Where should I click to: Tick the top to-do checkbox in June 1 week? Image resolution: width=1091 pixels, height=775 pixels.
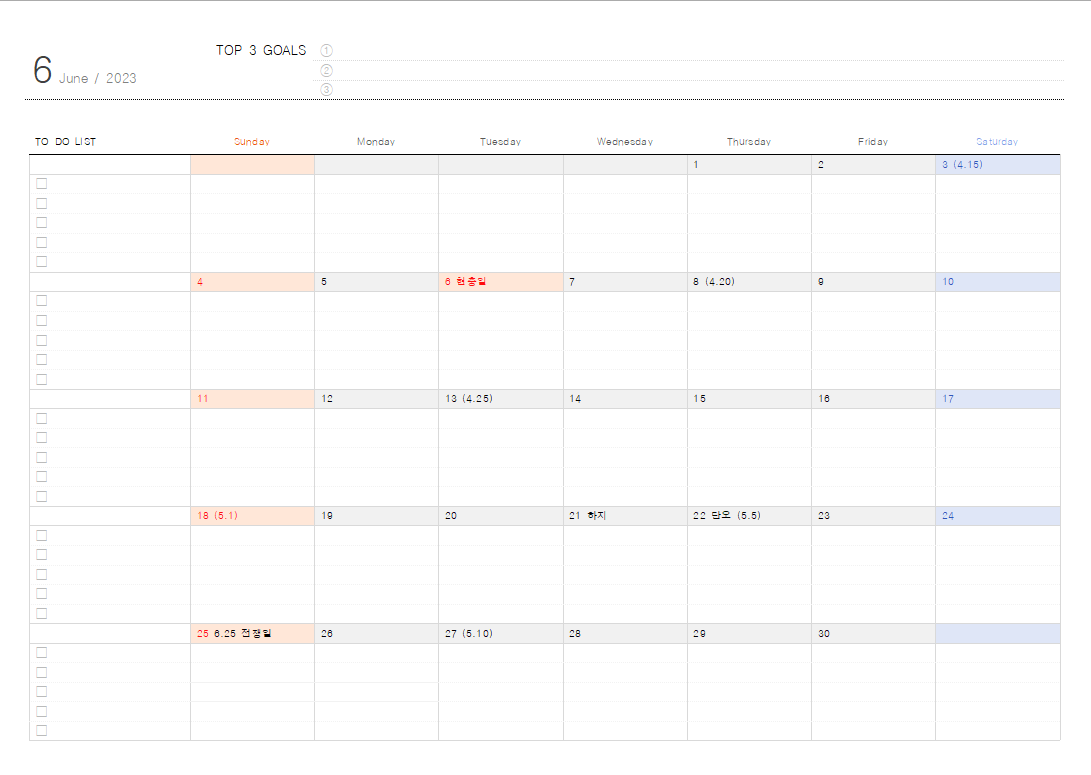(x=42, y=184)
